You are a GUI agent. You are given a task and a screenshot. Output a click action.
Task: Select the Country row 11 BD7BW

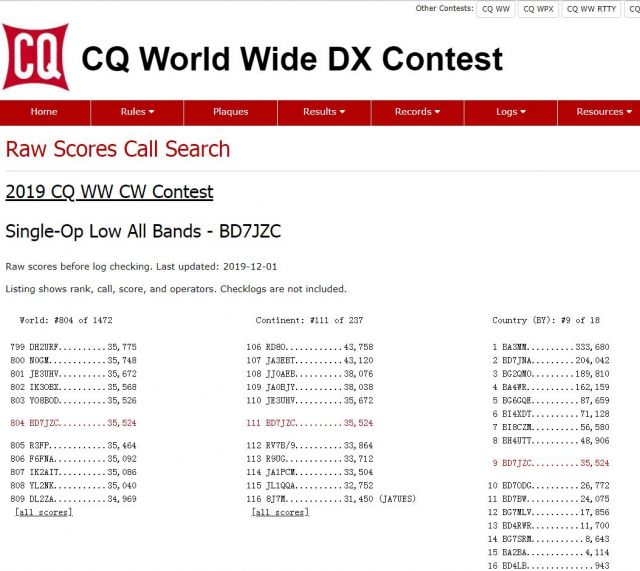pyautogui.click(x=549, y=499)
